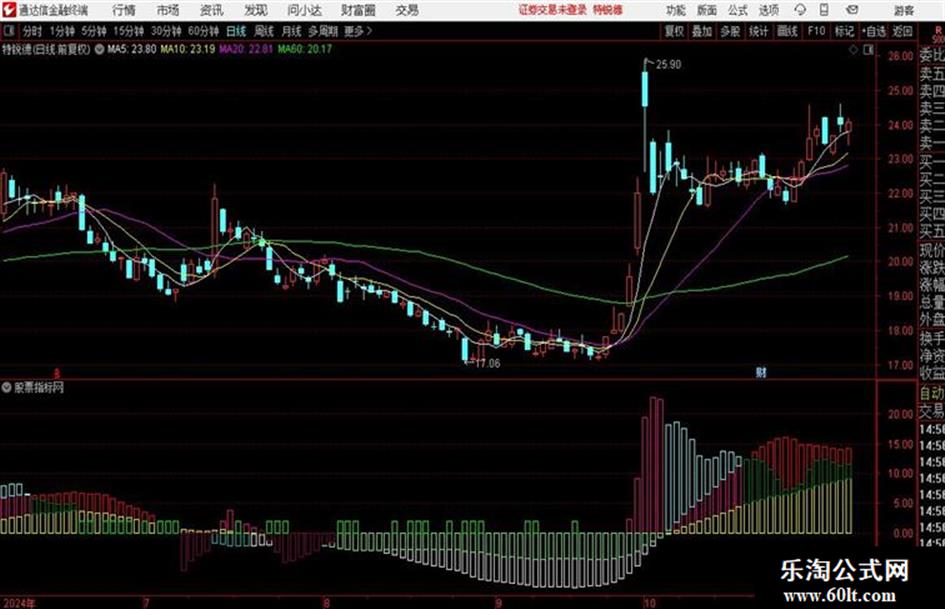Click the 多股 multi-stock button
This screenshot has height=609, width=945.
pos(730,31)
